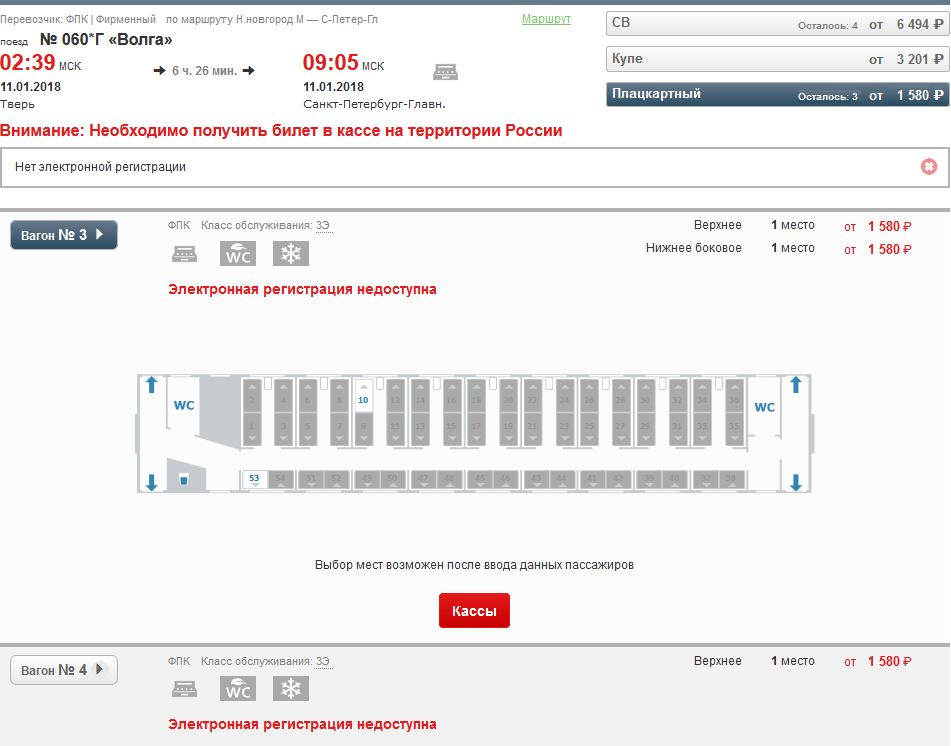Screen dimensions: 951x746
Task: Click the WC icon in wagon 4
Action: click(x=238, y=689)
